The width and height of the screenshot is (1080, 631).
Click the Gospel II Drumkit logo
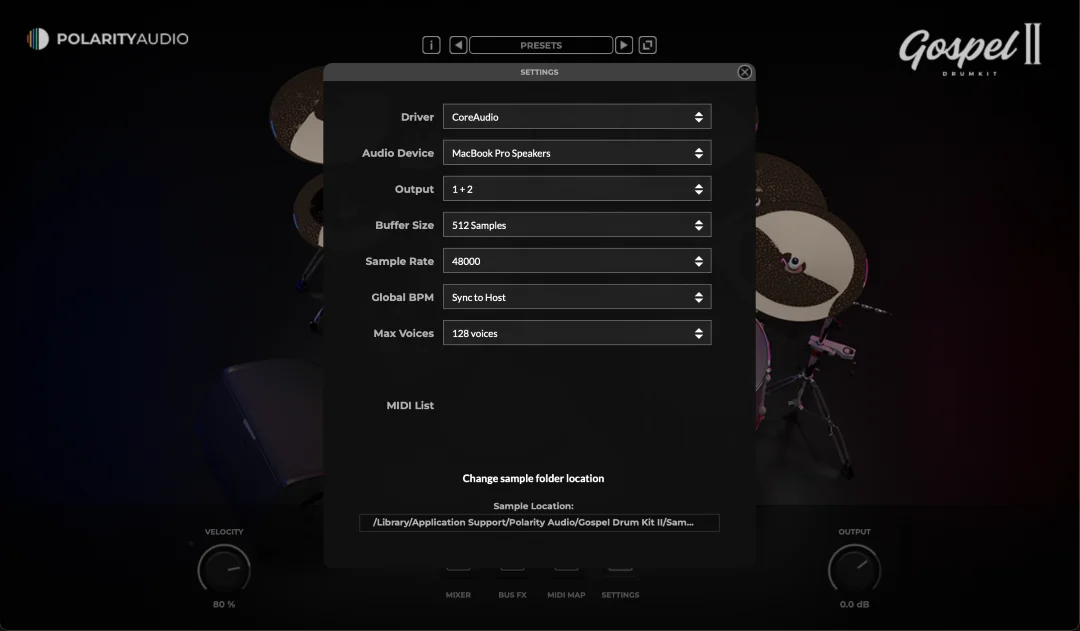point(969,48)
